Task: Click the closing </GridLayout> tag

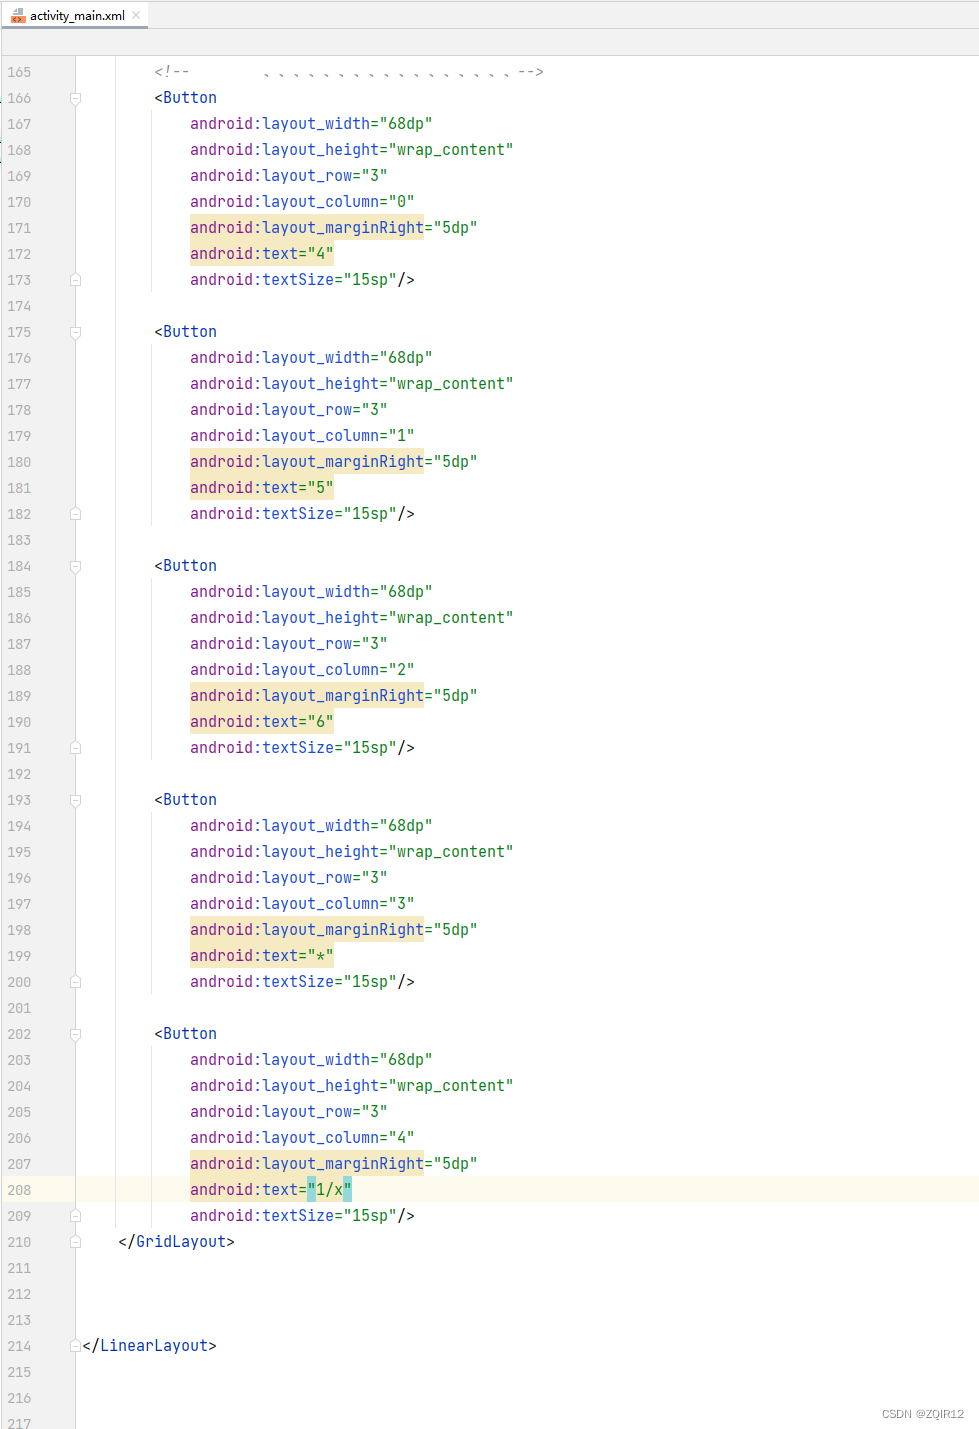Action: click(x=176, y=1242)
